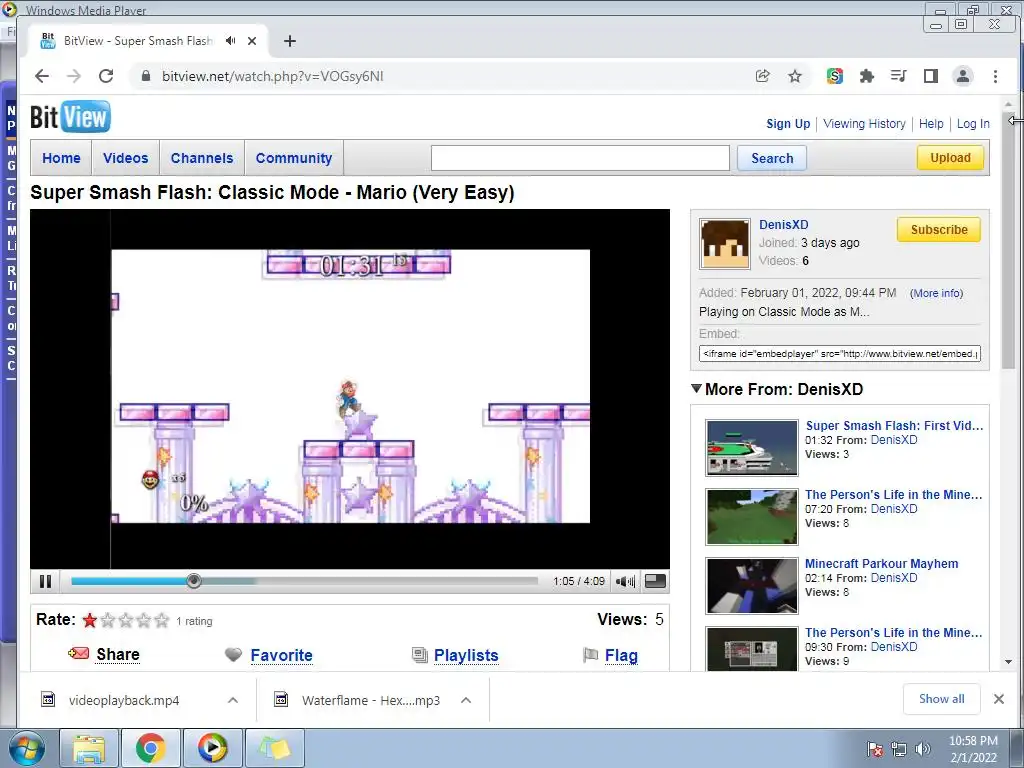
Task: Rate the video three stars
Action: (126, 620)
